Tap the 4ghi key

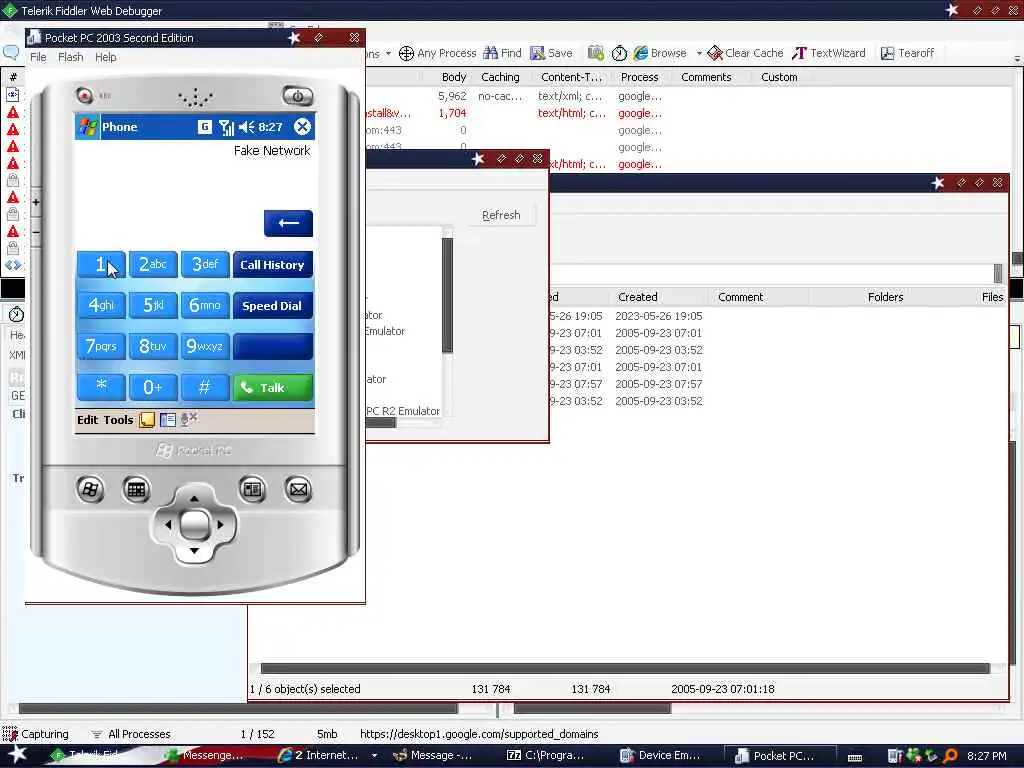101,305
